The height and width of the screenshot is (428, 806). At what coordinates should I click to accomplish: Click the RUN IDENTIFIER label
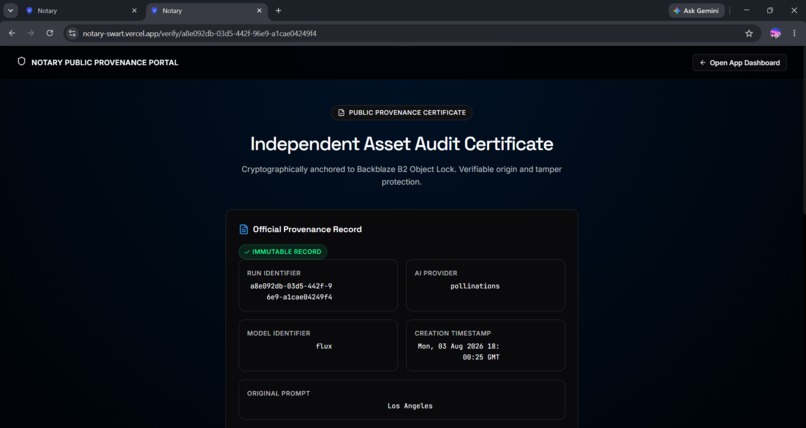point(273,273)
